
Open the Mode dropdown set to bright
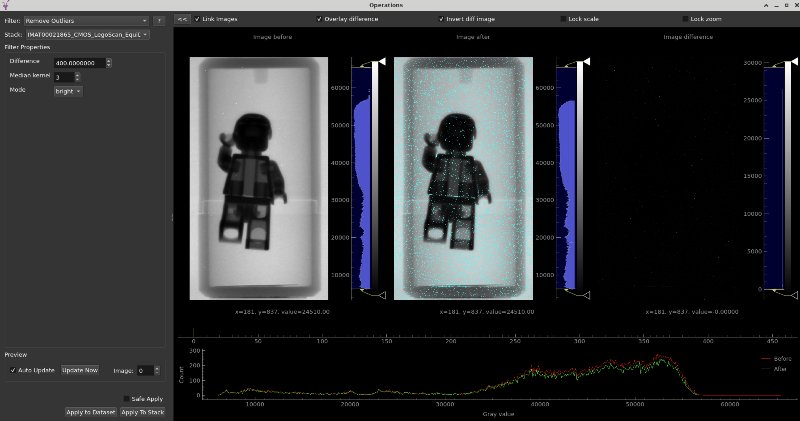(x=68, y=91)
